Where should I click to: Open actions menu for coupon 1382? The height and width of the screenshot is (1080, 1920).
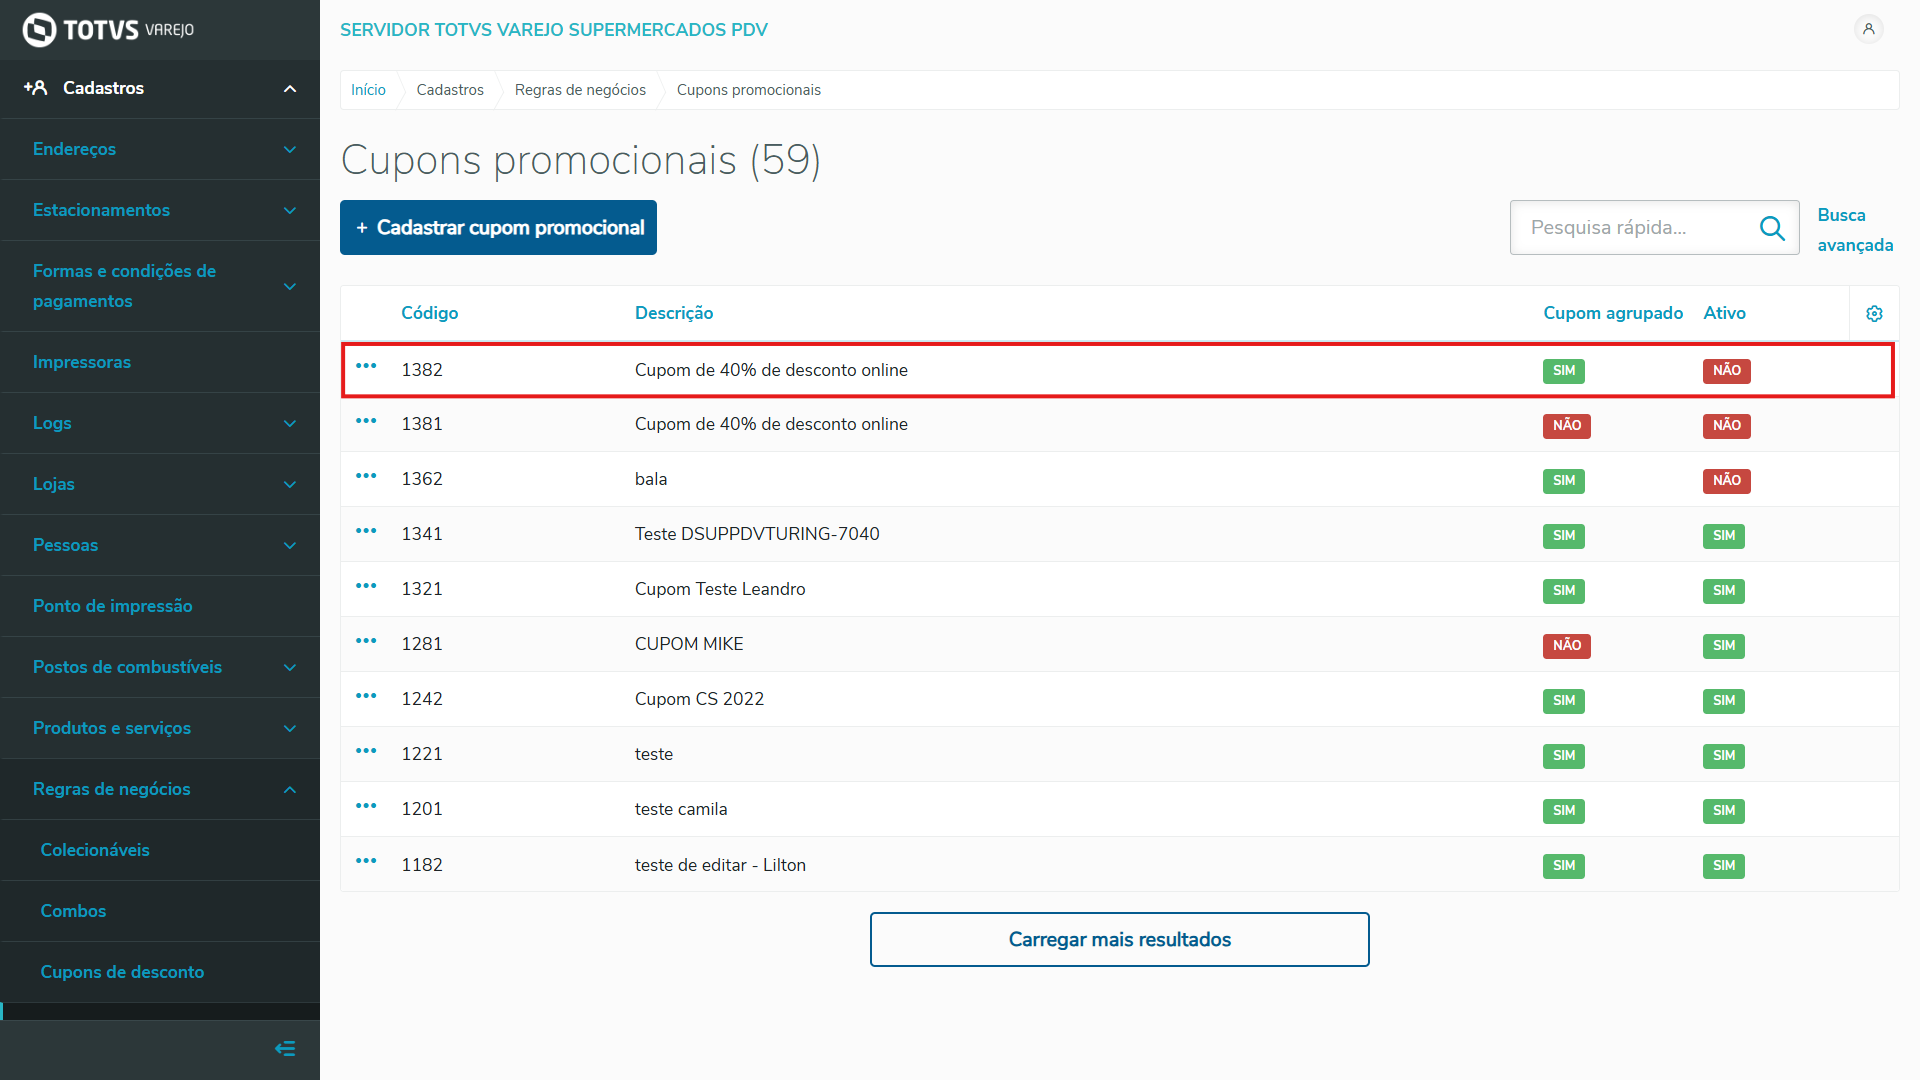(366, 366)
